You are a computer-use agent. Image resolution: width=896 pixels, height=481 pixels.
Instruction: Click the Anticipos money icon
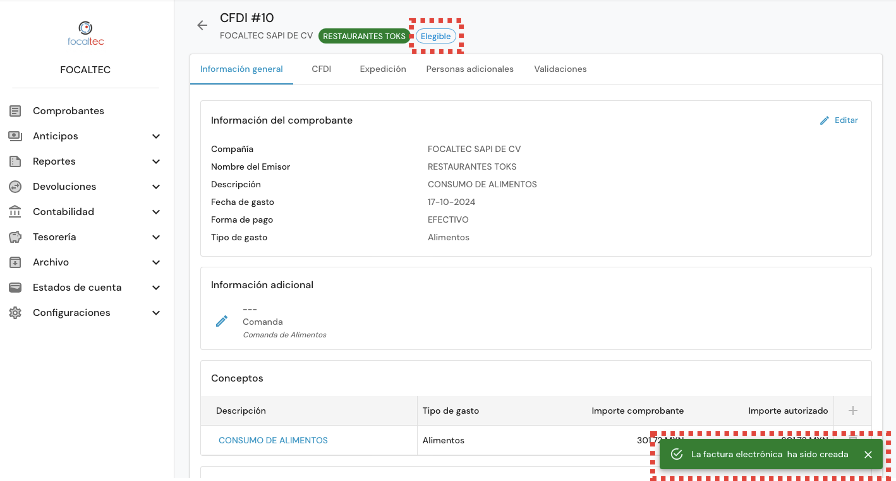[15, 136]
